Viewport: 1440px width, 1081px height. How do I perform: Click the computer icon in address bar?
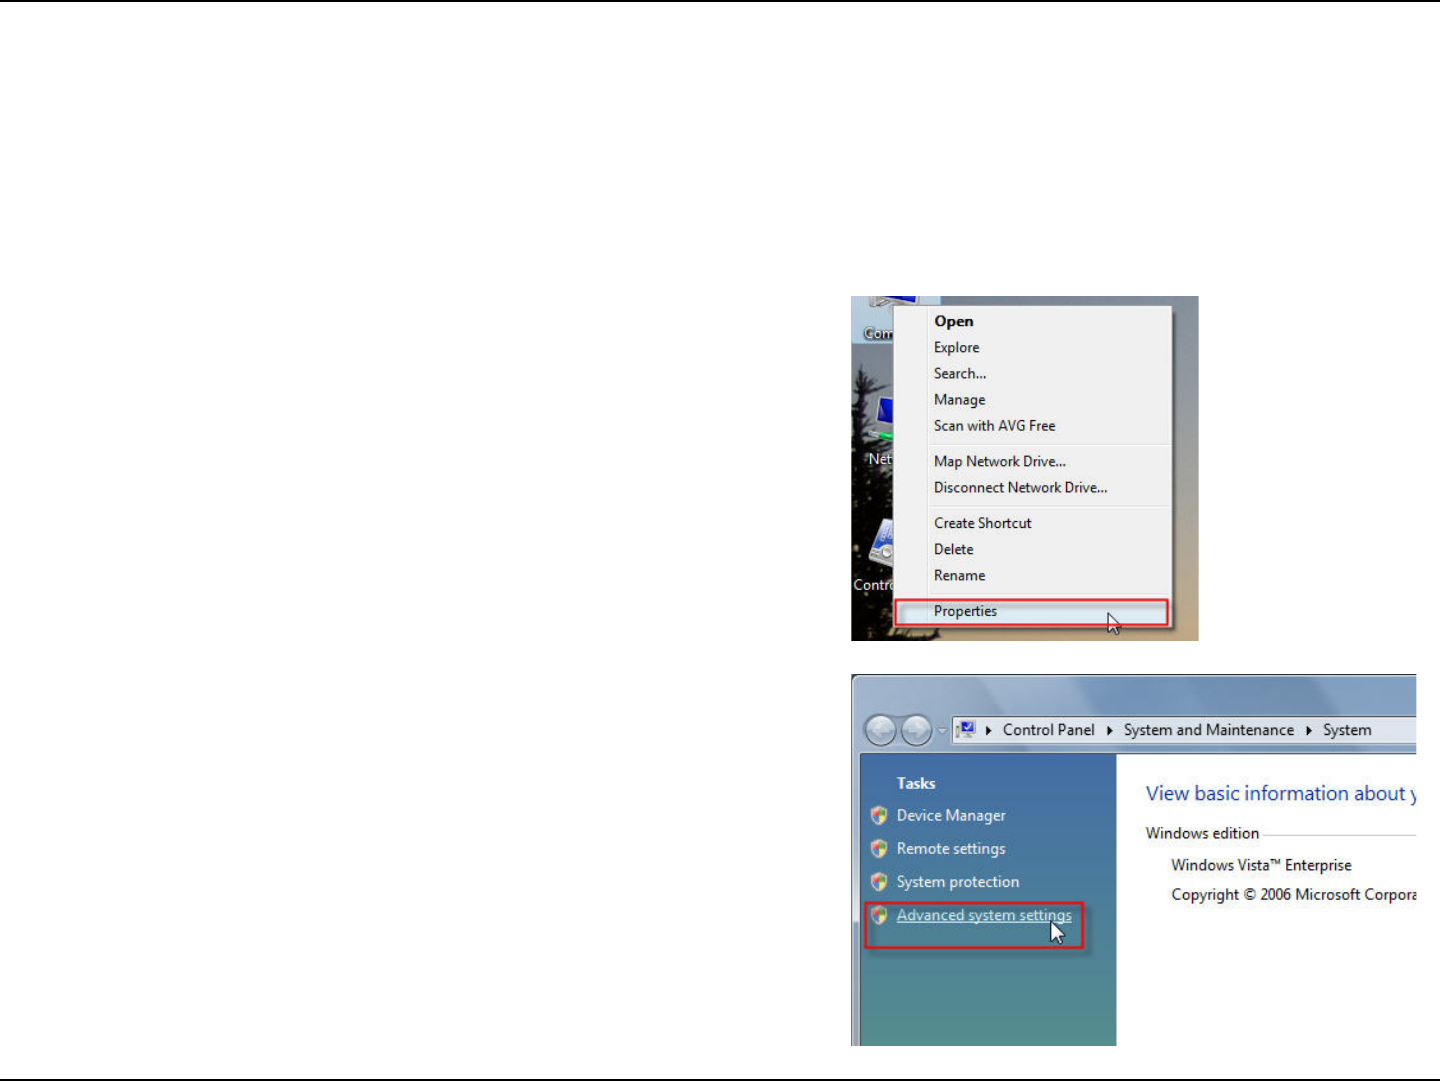[966, 730]
